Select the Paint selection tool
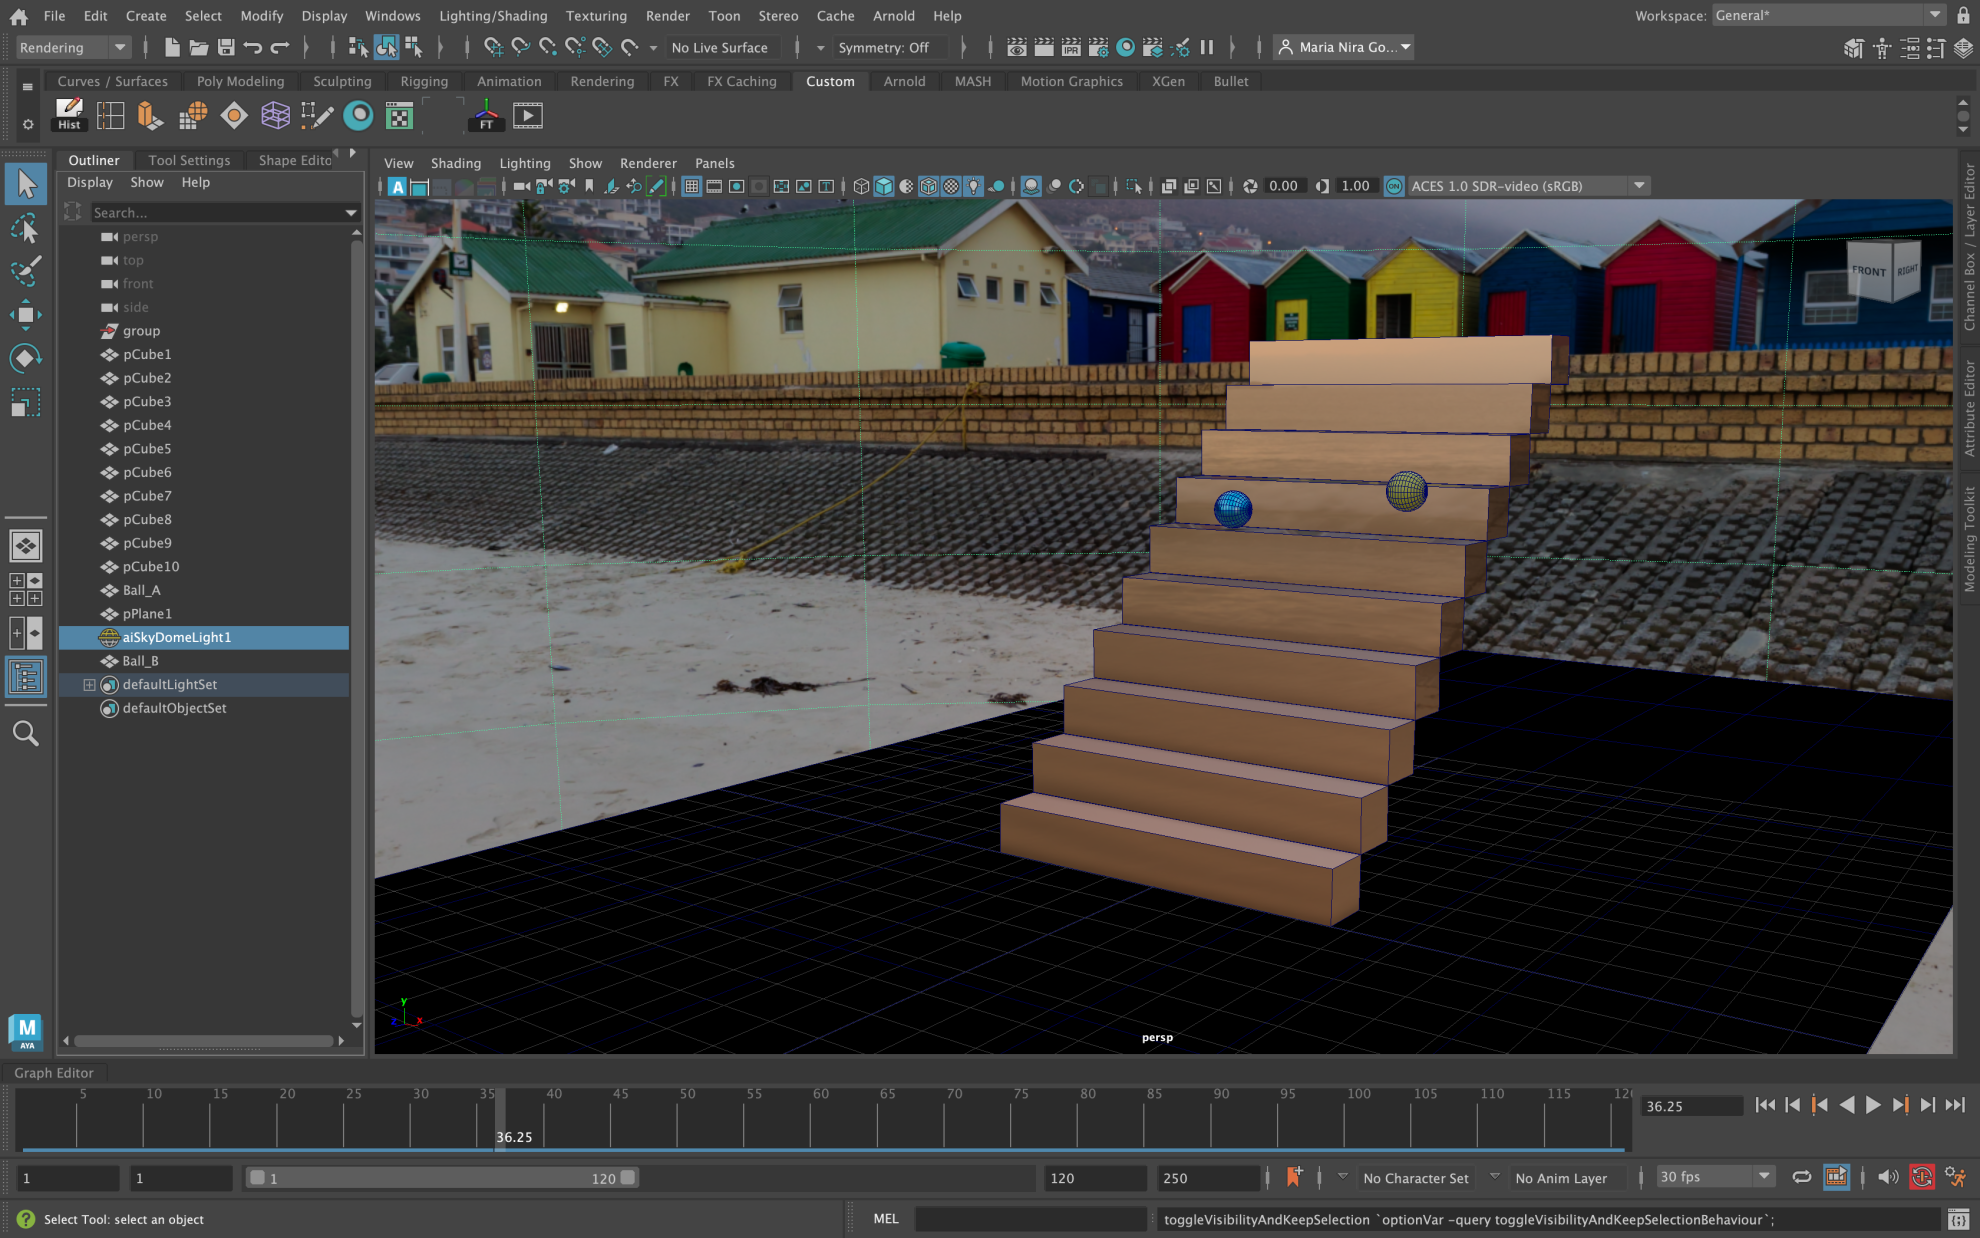 click(x=25, y=271)
